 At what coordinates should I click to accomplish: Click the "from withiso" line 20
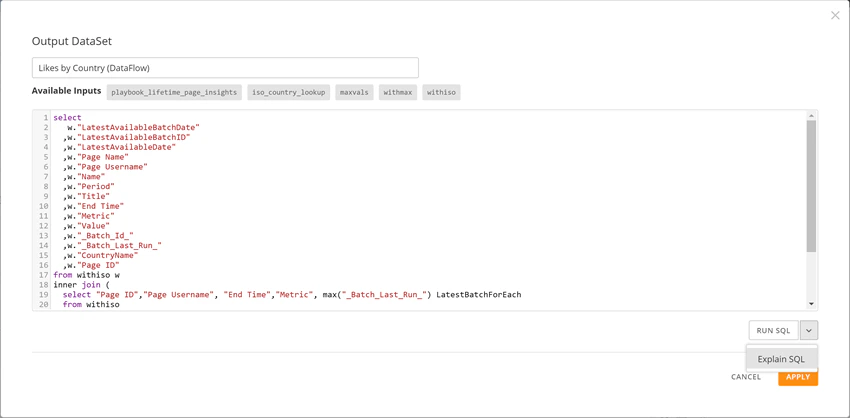91,305
